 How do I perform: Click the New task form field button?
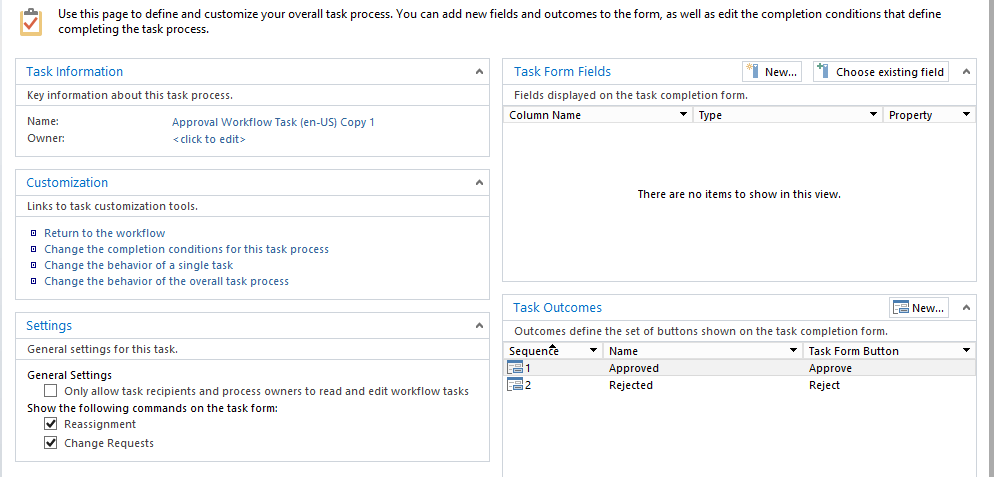coord(771,72)
